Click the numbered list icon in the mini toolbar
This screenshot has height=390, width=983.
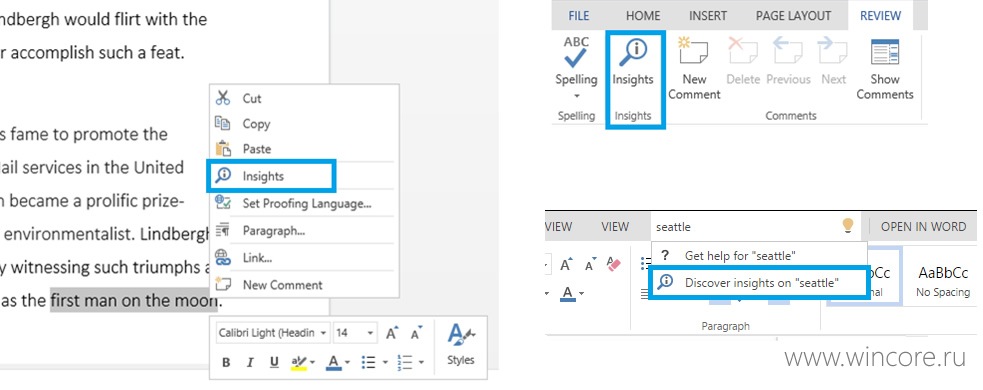pos(405,362)
